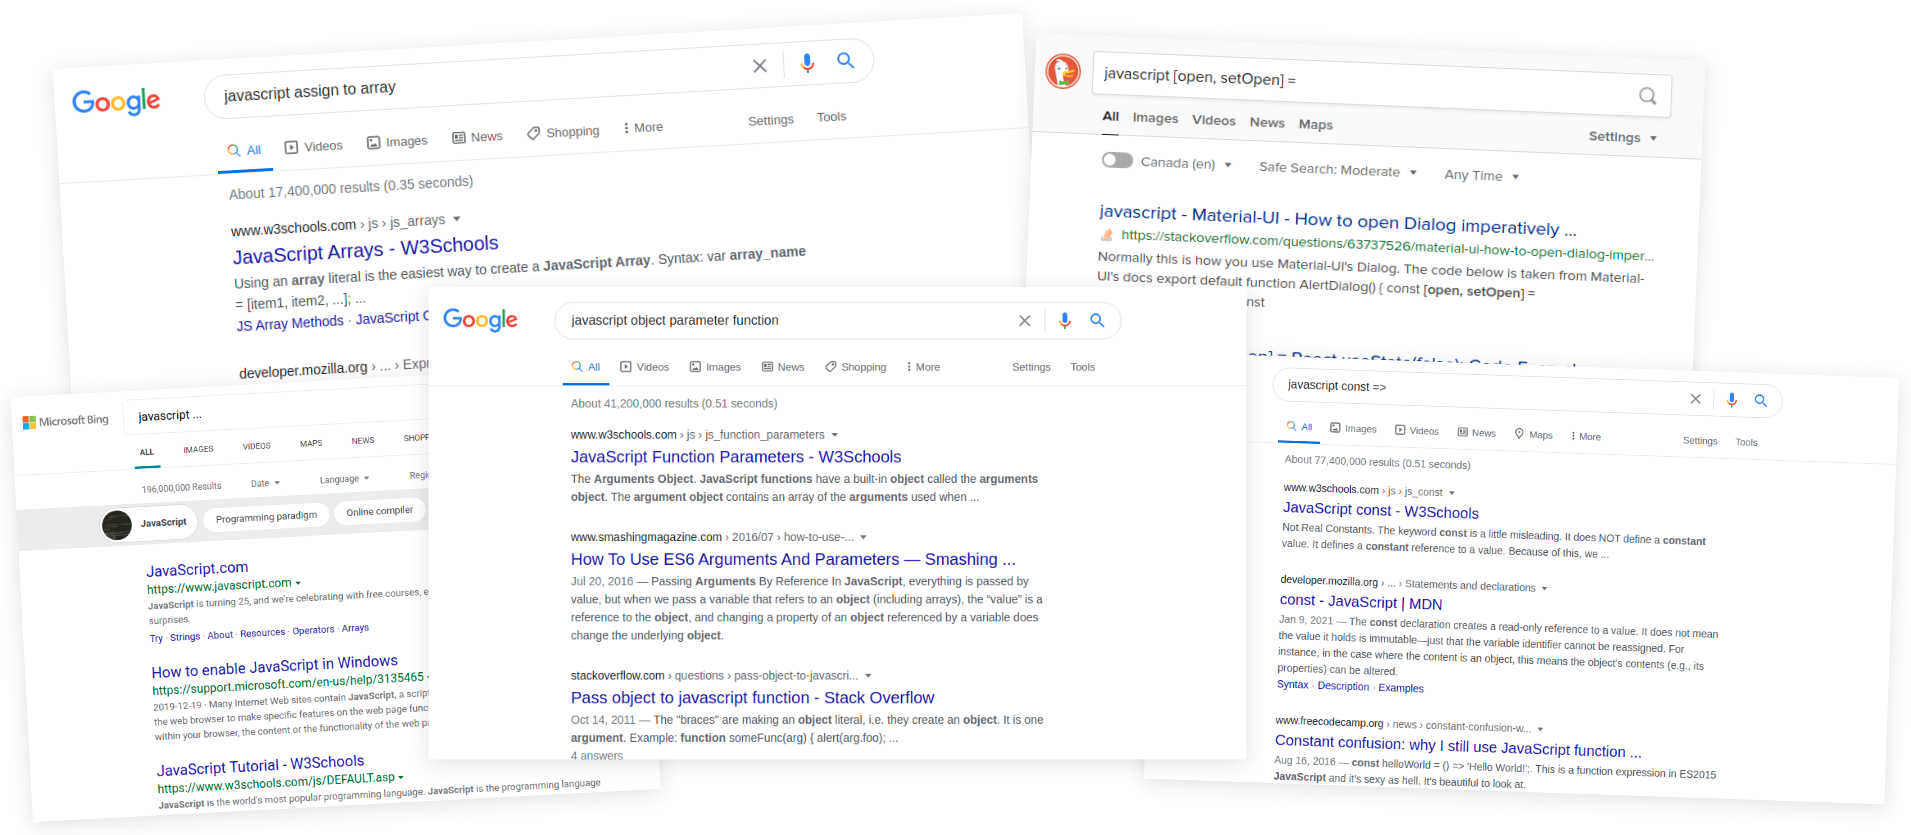
Task: Click 'Online compiler' chip in Bing
Action: point(380,511)
